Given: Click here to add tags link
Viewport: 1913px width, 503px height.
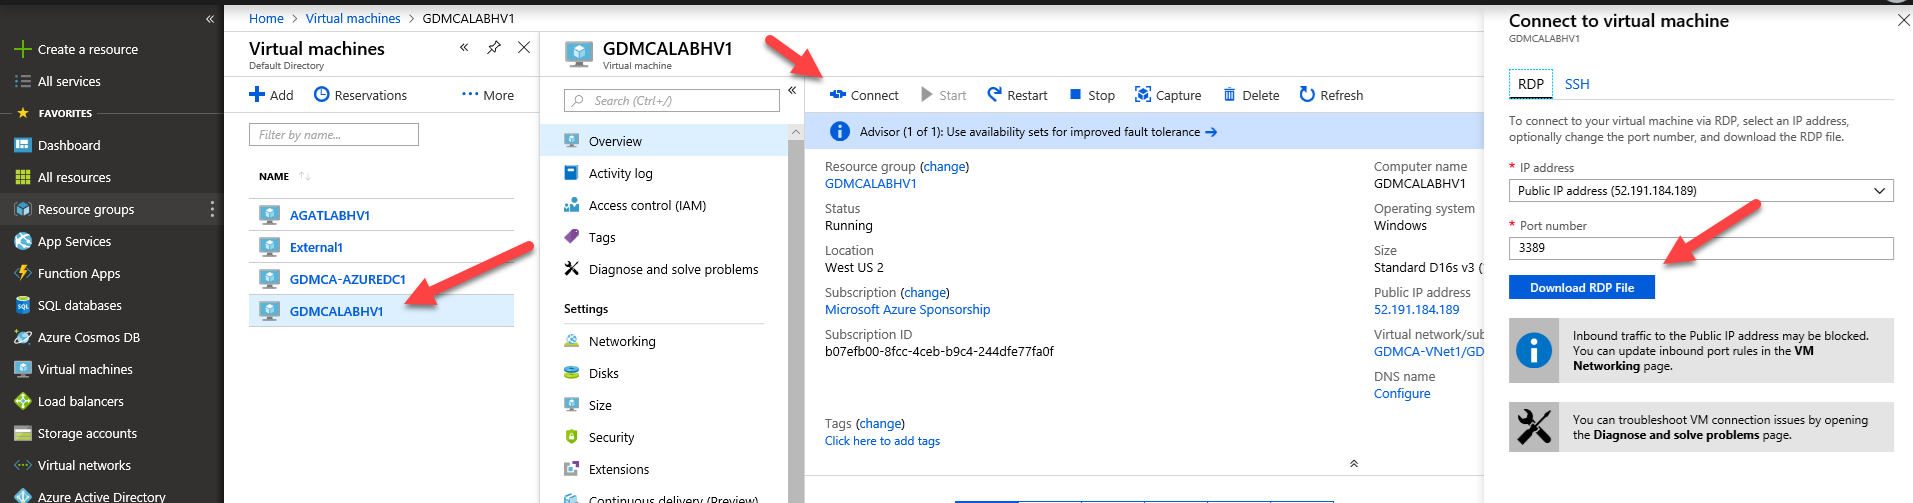Looking at the screenshot, I should pos(882,440).
